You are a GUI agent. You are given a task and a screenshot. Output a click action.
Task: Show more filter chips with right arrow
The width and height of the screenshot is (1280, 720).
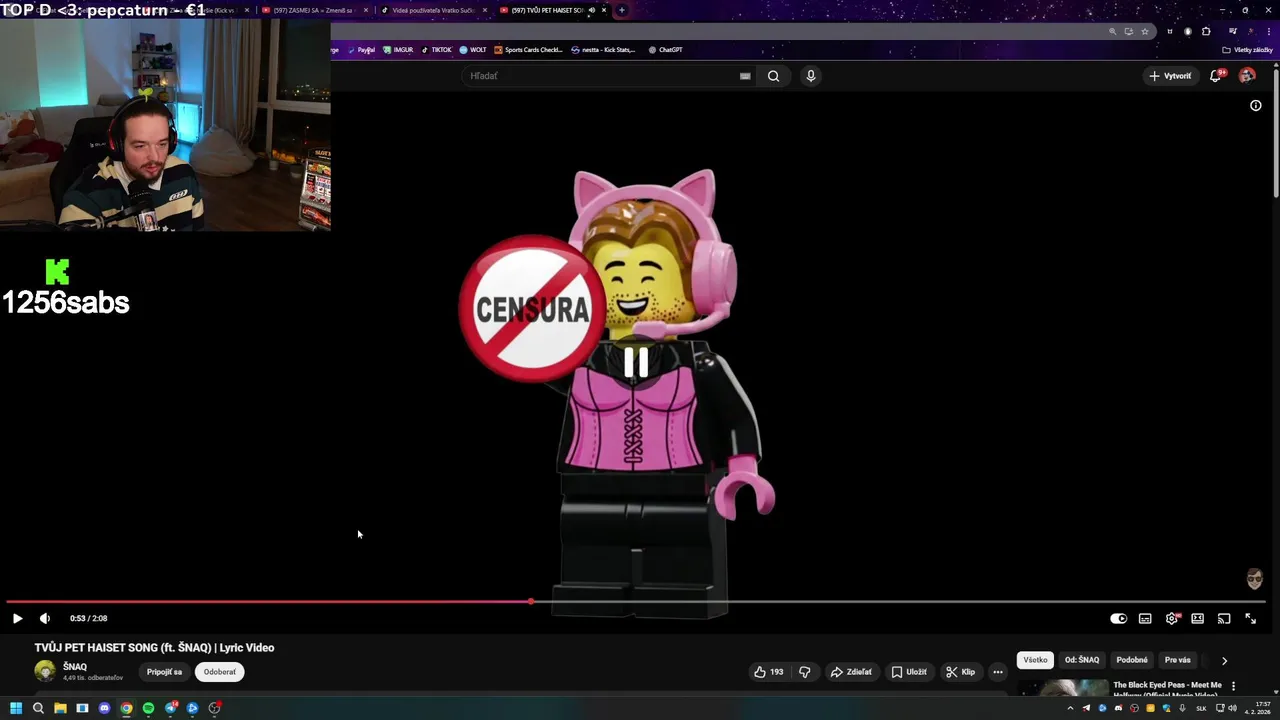coord(1224,660)
